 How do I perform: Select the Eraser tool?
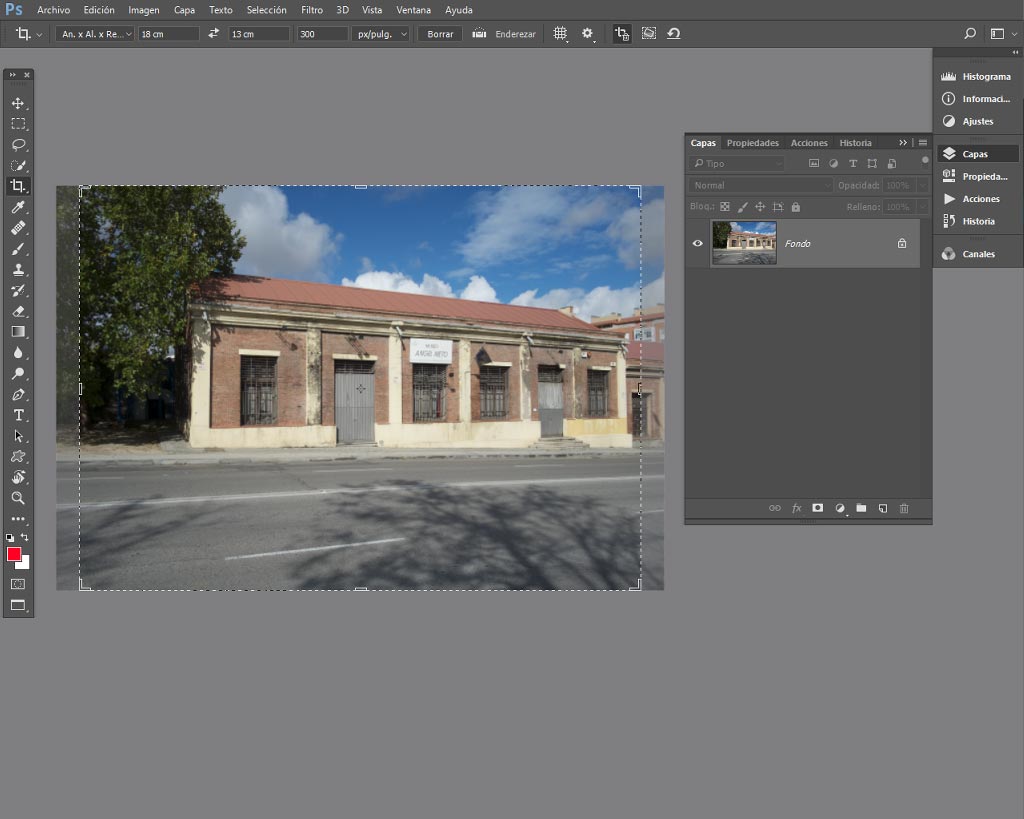tap(18, 312)
